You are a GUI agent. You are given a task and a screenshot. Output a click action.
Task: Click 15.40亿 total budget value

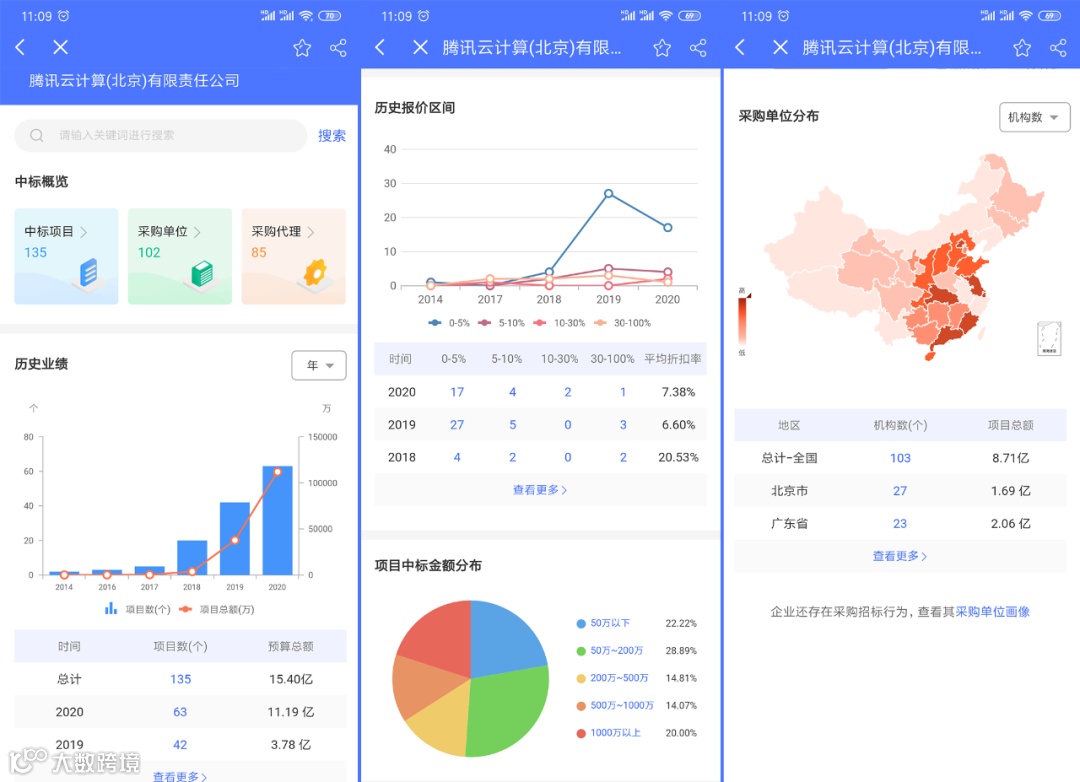click(x=291, y=679)
